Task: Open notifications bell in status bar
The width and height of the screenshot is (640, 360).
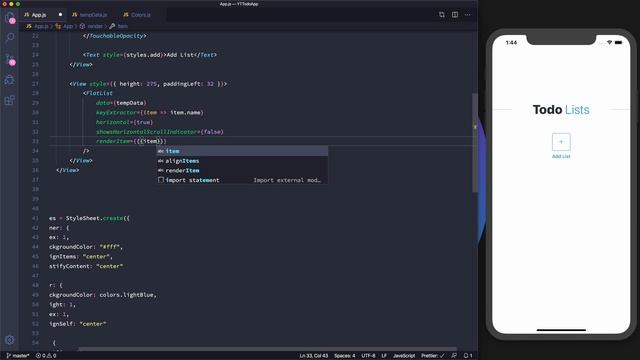Action: click(468, 356)
